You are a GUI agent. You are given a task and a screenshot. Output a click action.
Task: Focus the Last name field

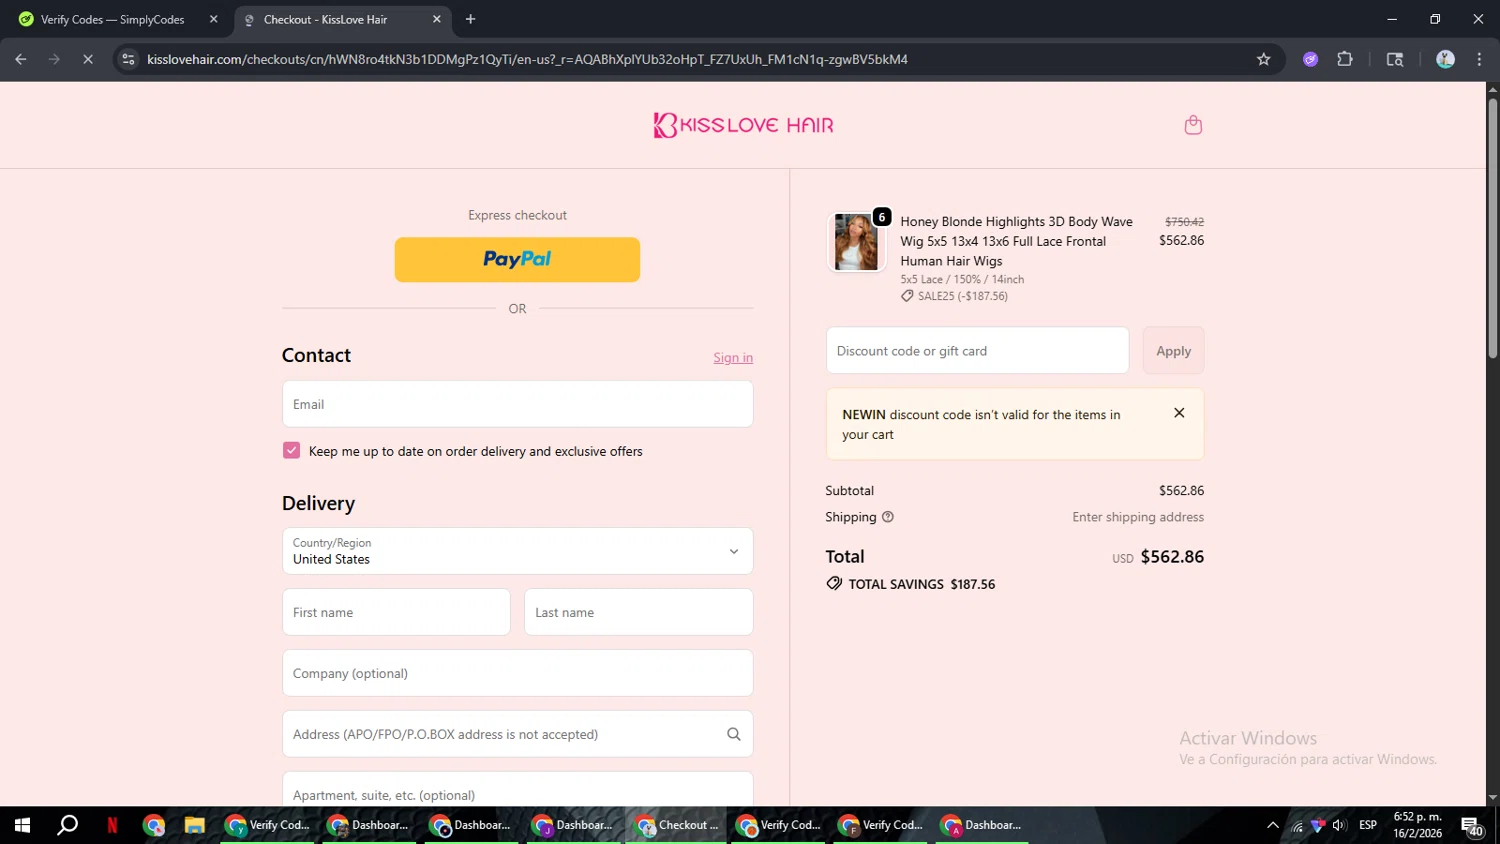pos(638,612)
